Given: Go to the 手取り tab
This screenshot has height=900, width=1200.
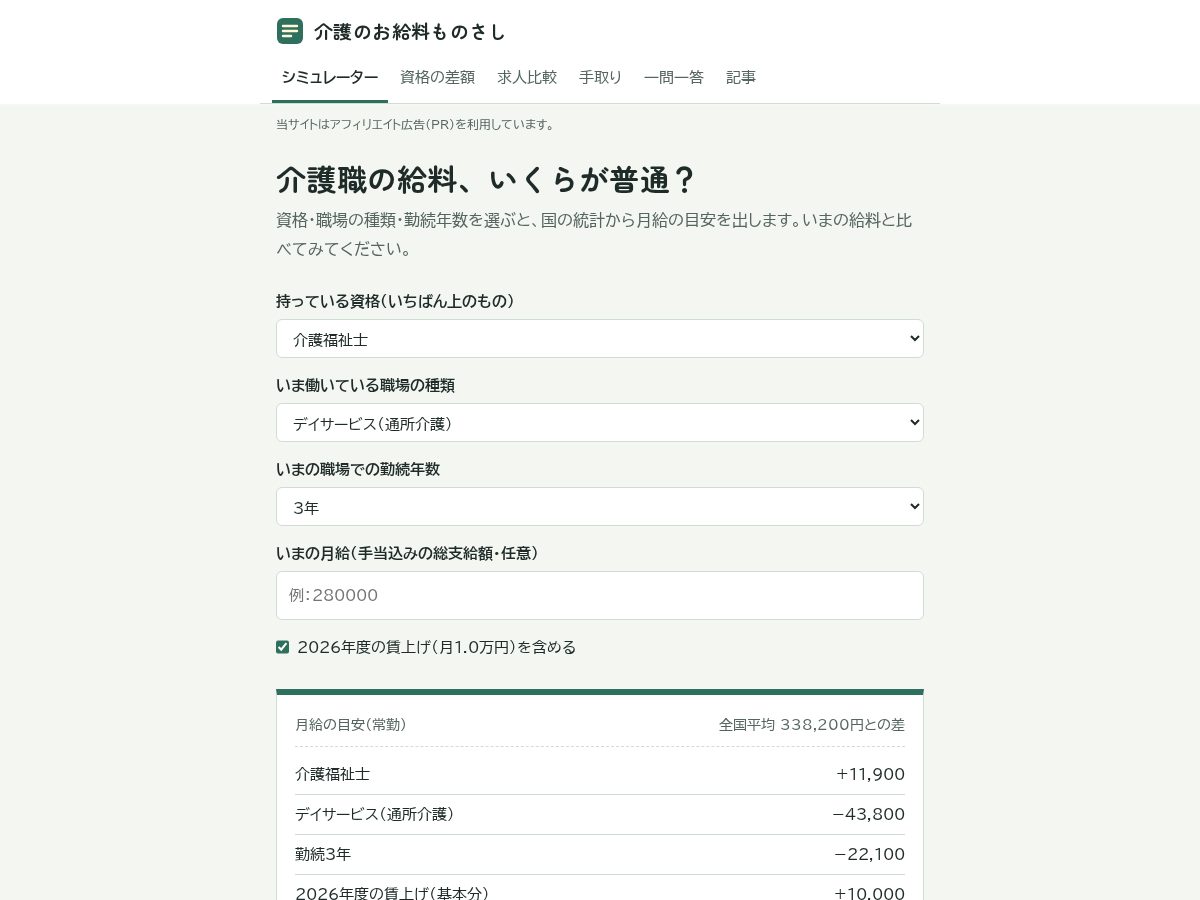Looking at the screenshot, I should pyautogui.click(x=601, y=78).
